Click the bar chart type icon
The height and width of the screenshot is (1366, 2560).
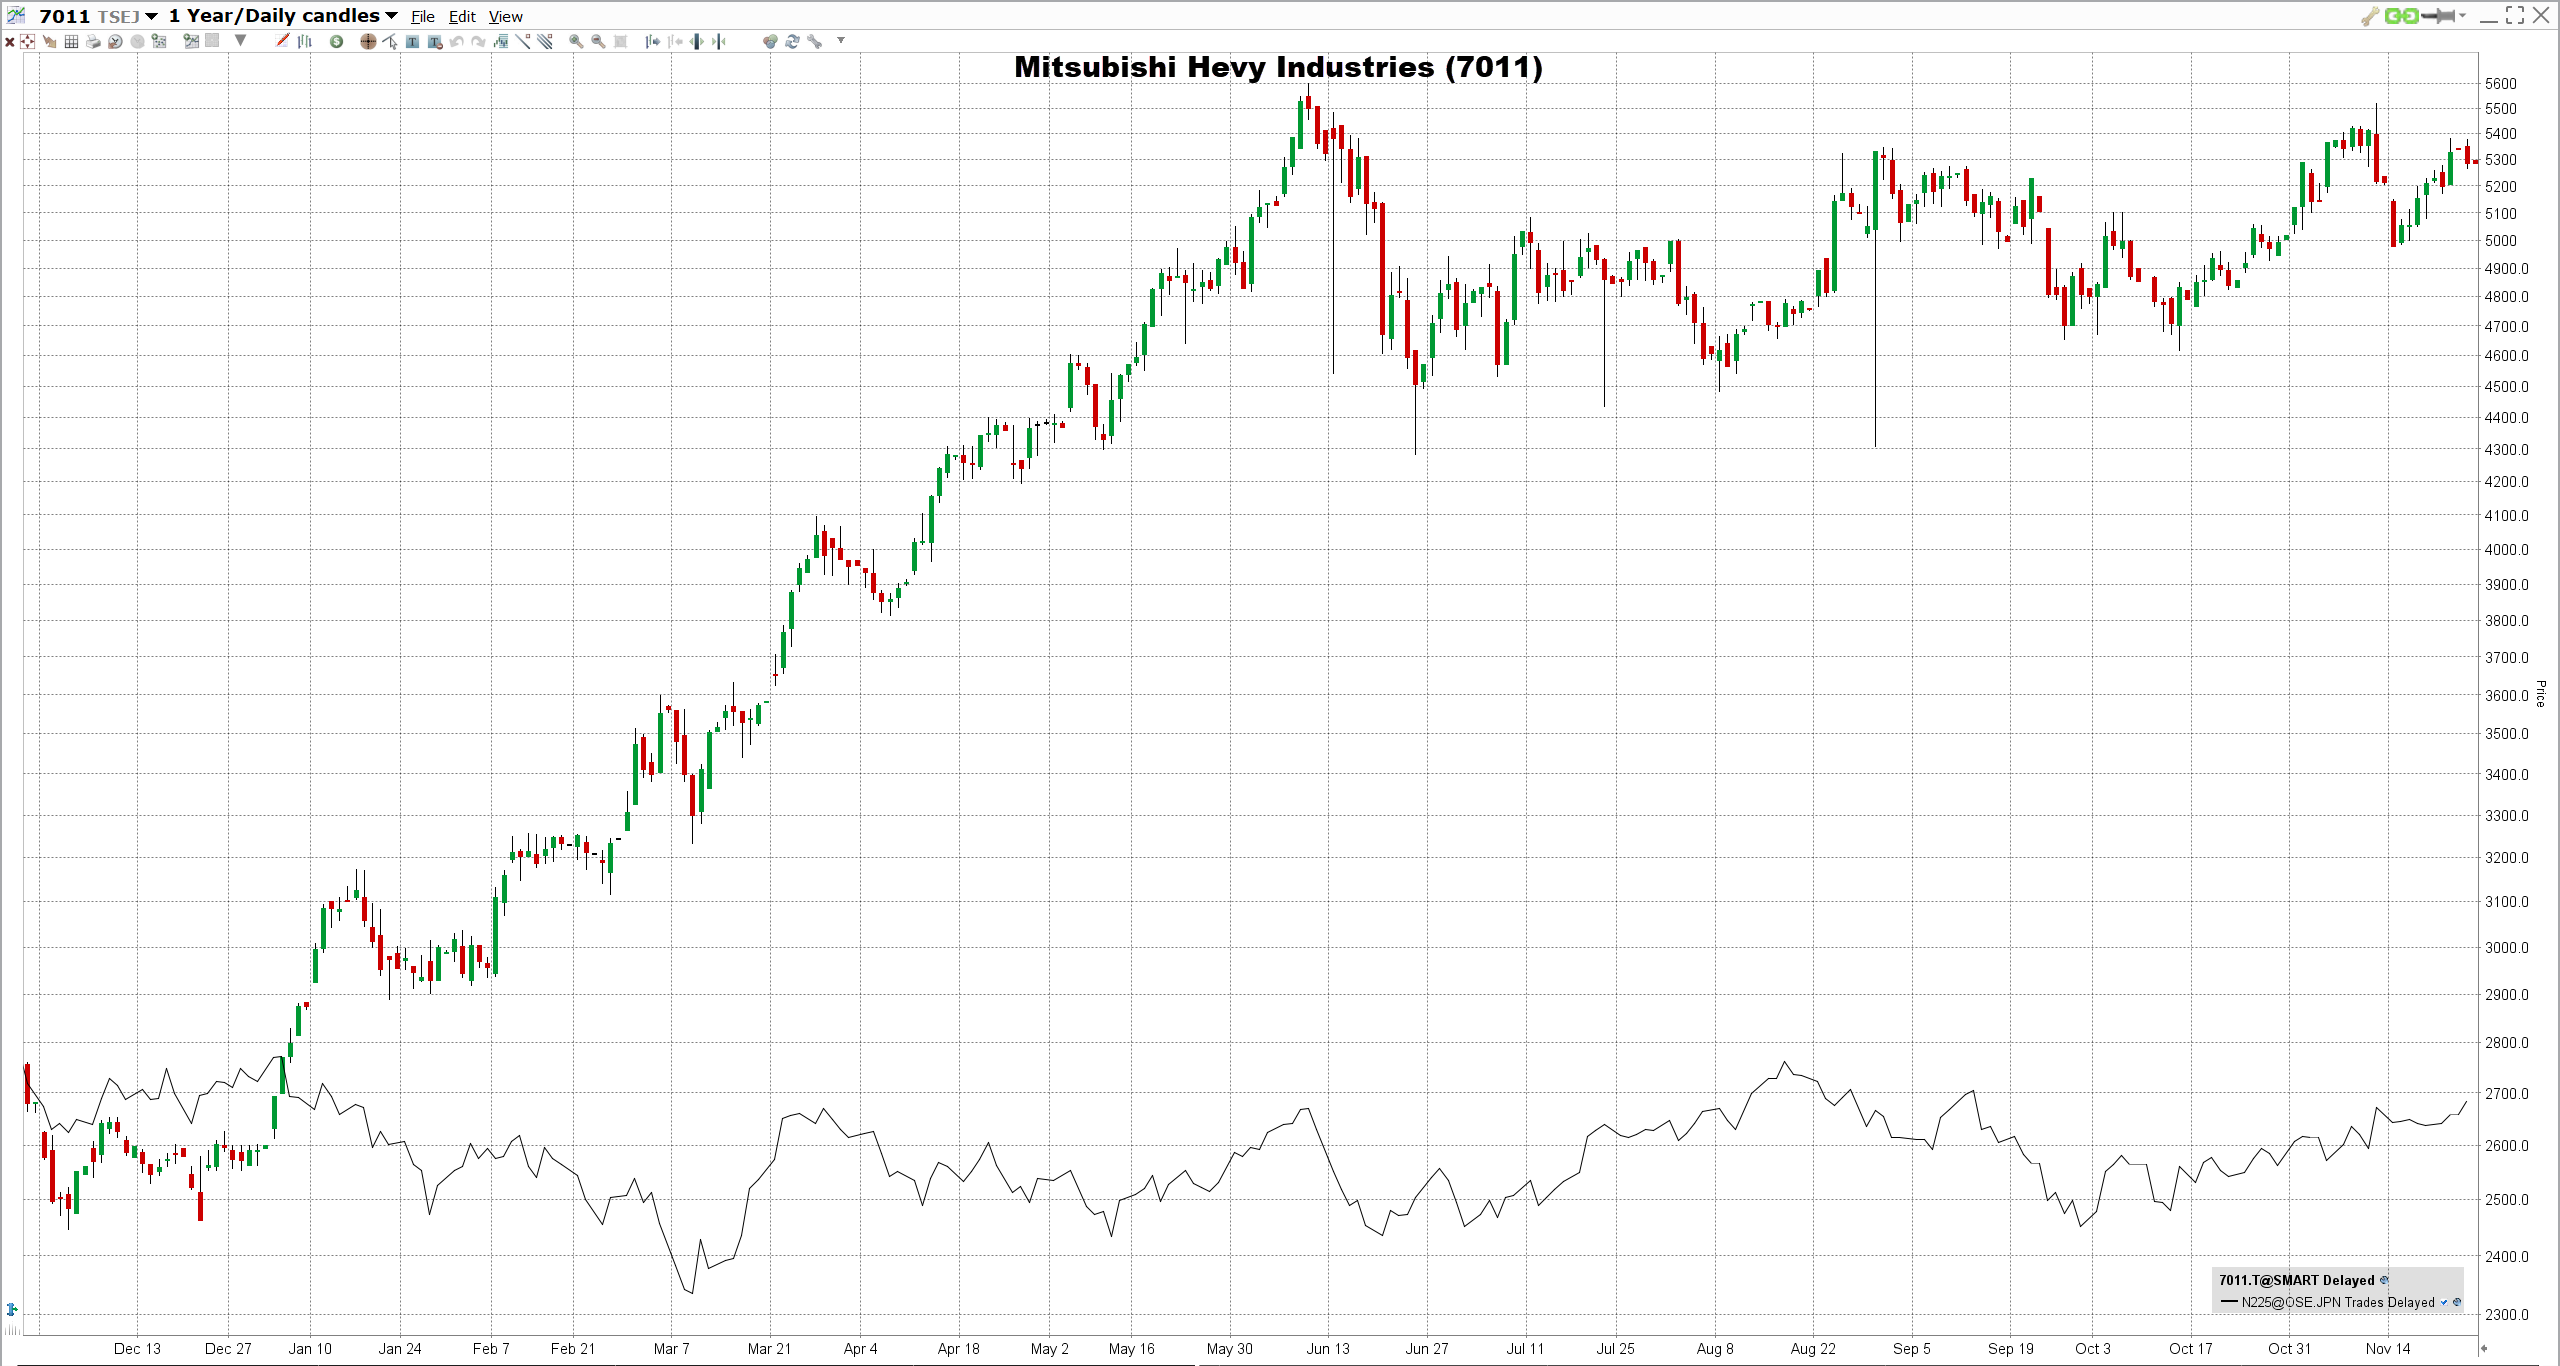click(x=305, y=41)
